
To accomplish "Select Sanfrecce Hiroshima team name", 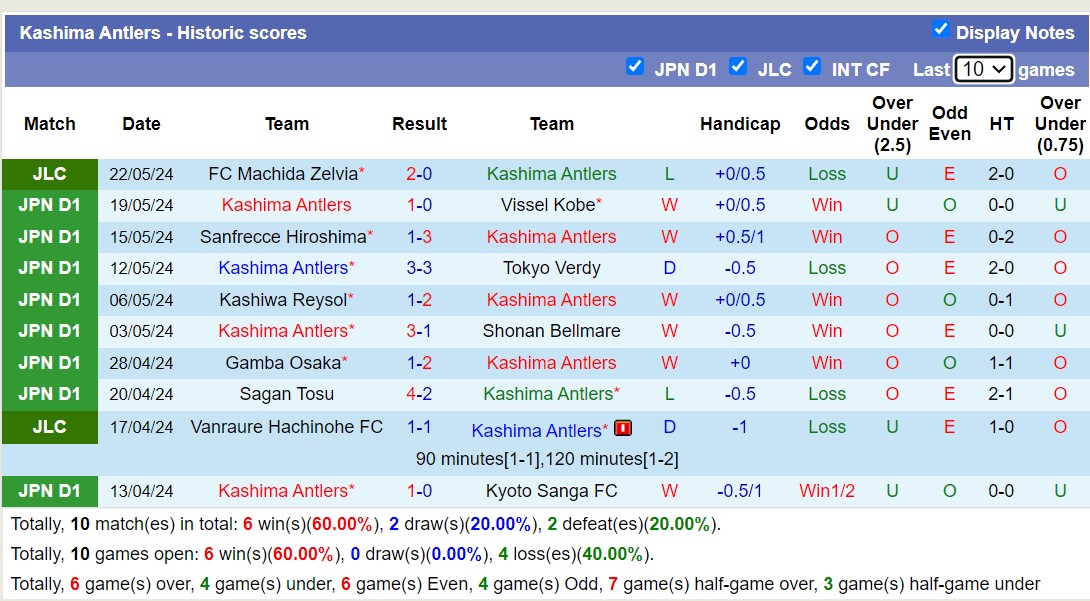I will point(282,237).
